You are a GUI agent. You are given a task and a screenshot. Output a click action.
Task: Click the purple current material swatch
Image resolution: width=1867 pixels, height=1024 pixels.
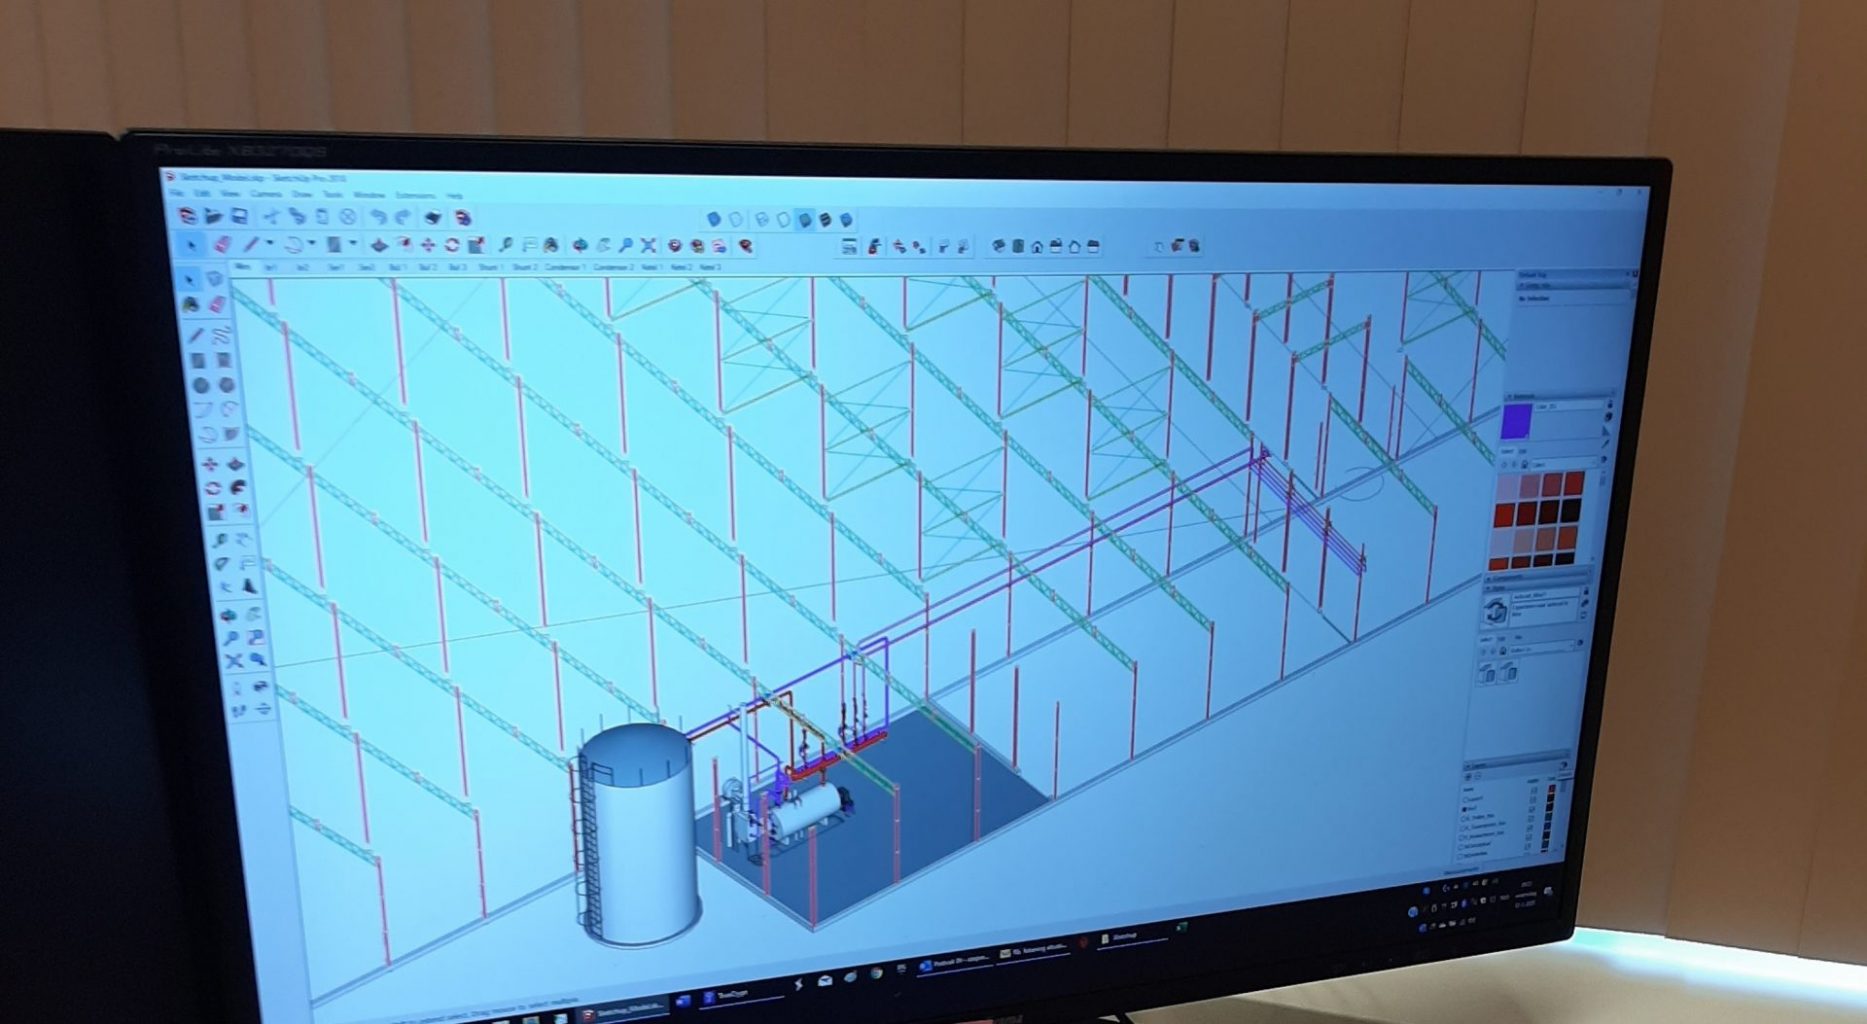pos(1516,421)
